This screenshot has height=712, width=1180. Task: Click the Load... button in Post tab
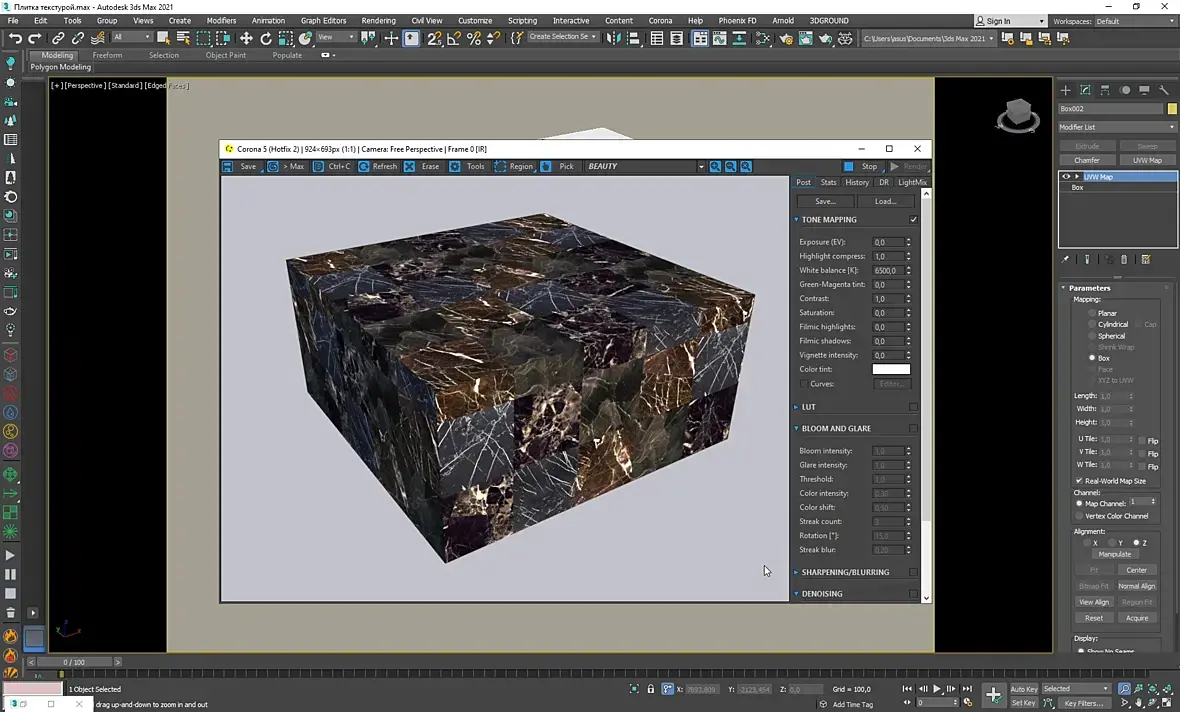(x=885, y=201)
